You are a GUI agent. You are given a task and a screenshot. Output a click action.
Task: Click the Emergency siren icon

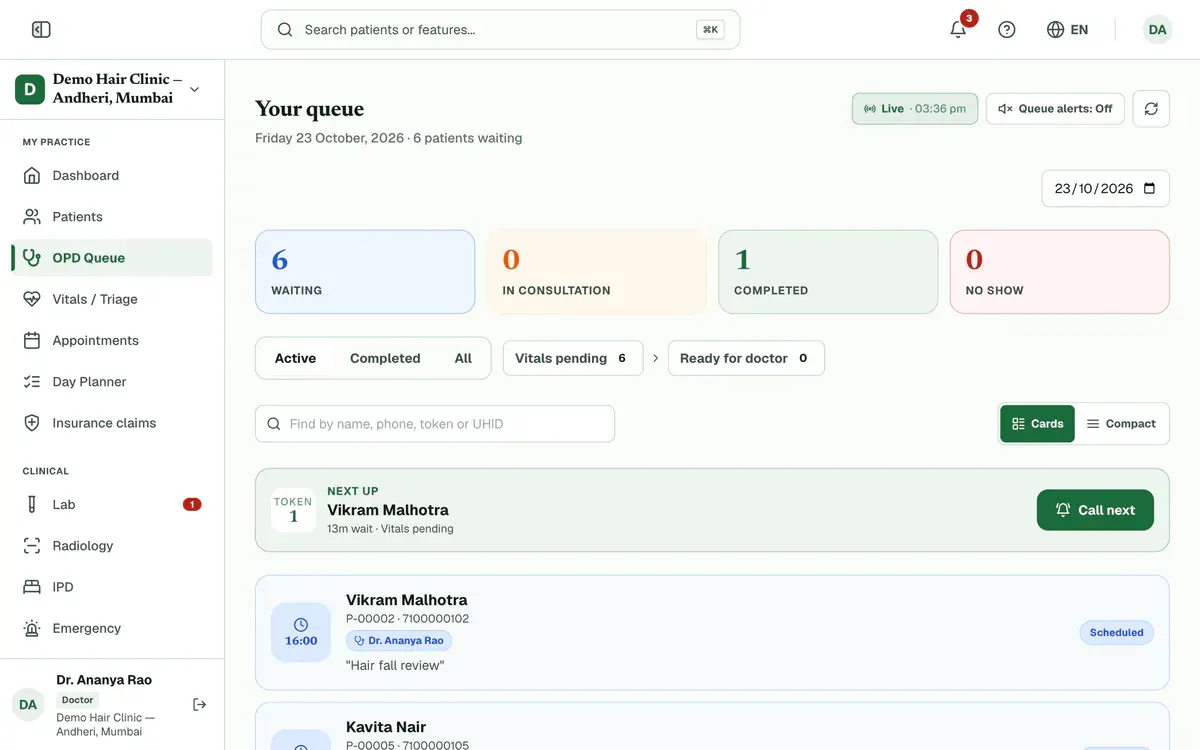32,628
